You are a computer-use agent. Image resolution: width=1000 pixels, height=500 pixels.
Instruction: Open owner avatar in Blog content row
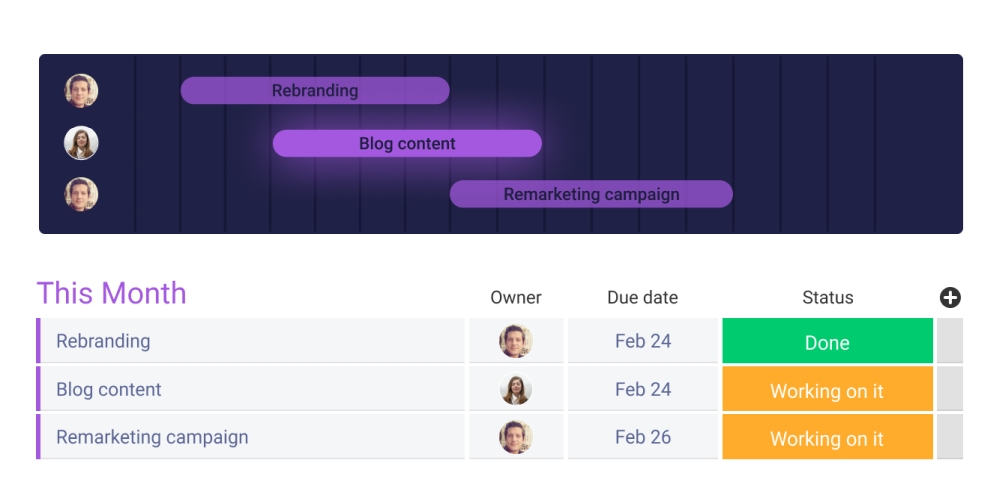[516, 389]
